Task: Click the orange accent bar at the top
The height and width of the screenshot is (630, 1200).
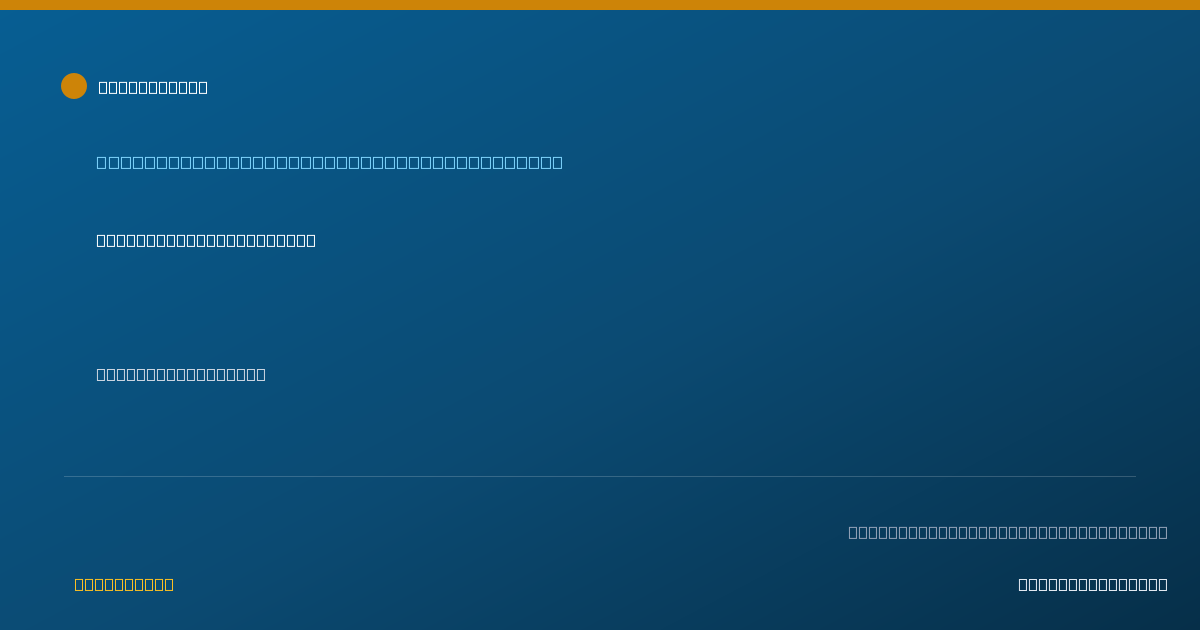Action: pyautogui.click(x=600, y=5)
